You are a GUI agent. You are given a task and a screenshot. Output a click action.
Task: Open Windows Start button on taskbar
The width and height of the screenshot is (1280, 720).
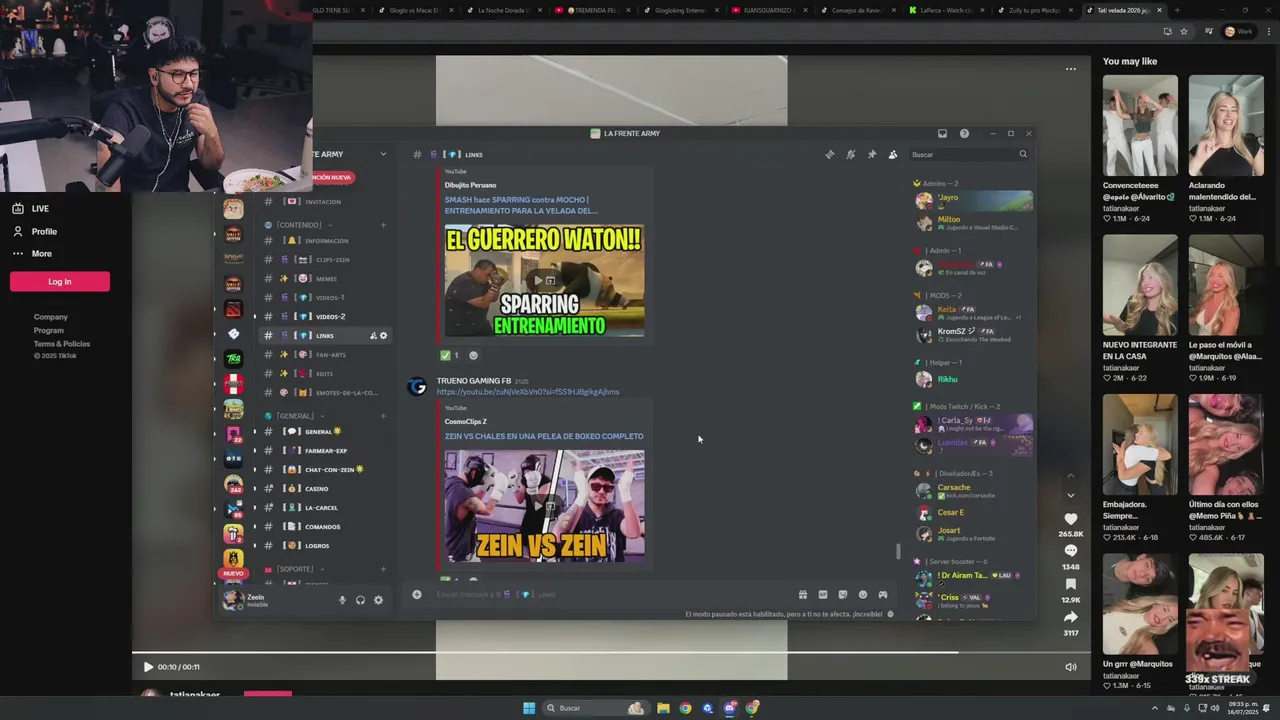[x=529, y=708]
